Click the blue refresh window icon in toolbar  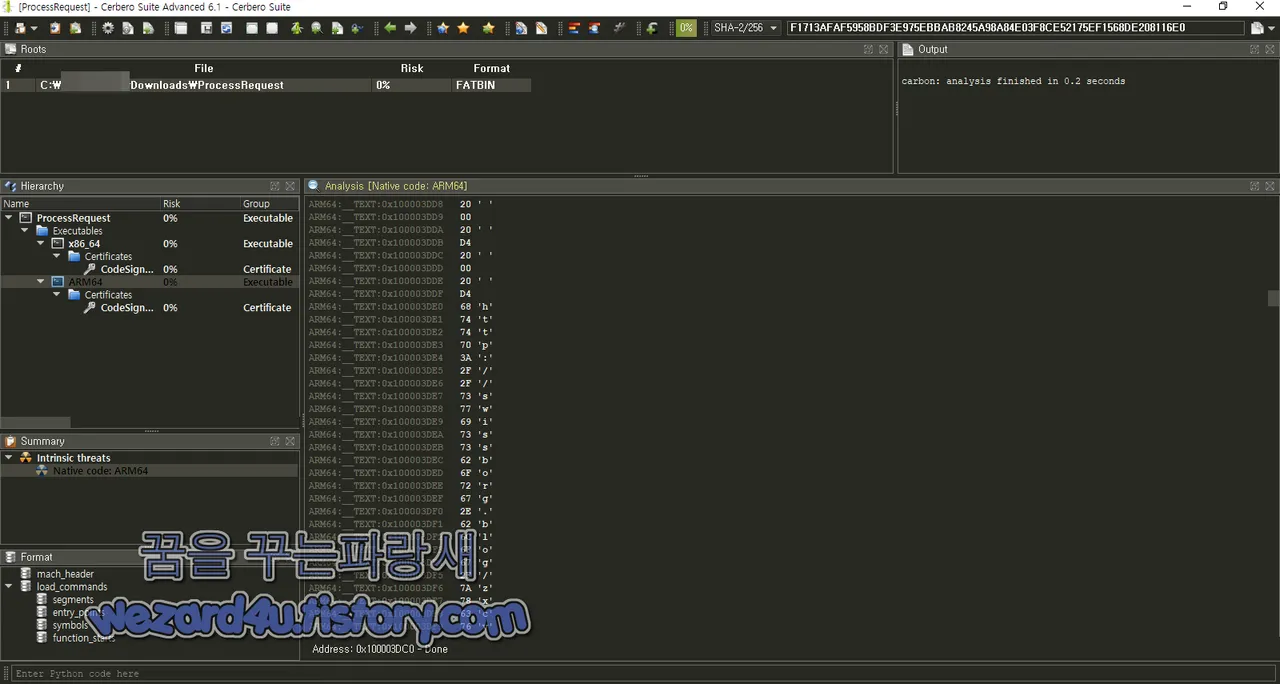click(x=226, y=28)
